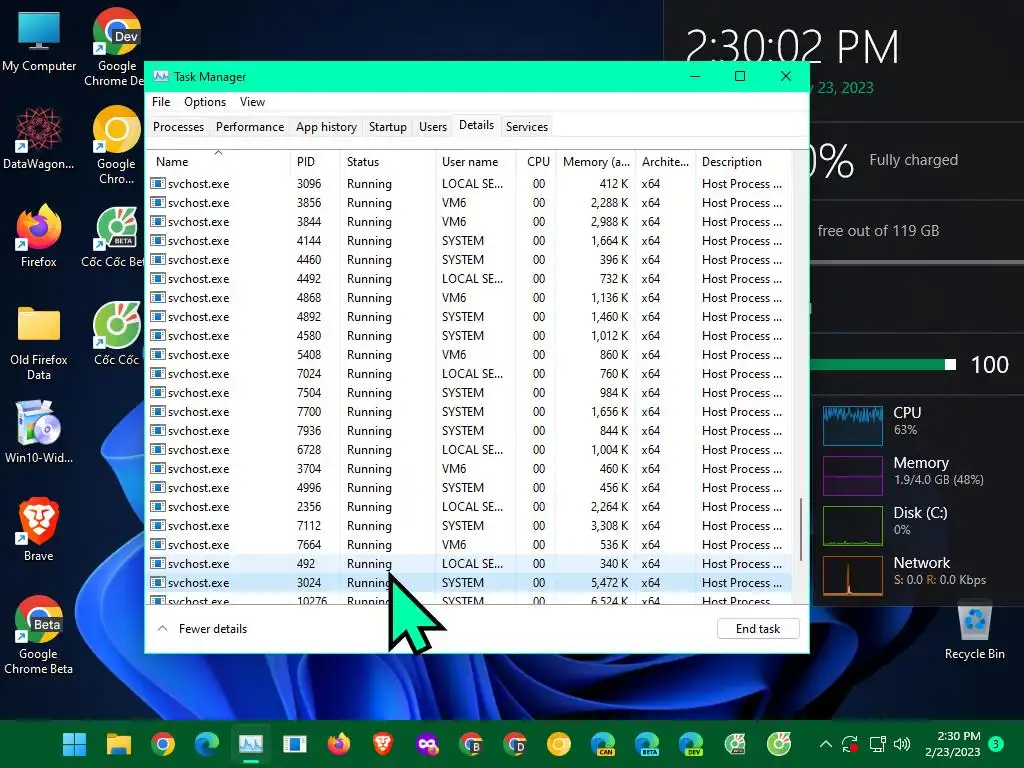Select svchost.exe row with PID 3096

click(470, 184)
